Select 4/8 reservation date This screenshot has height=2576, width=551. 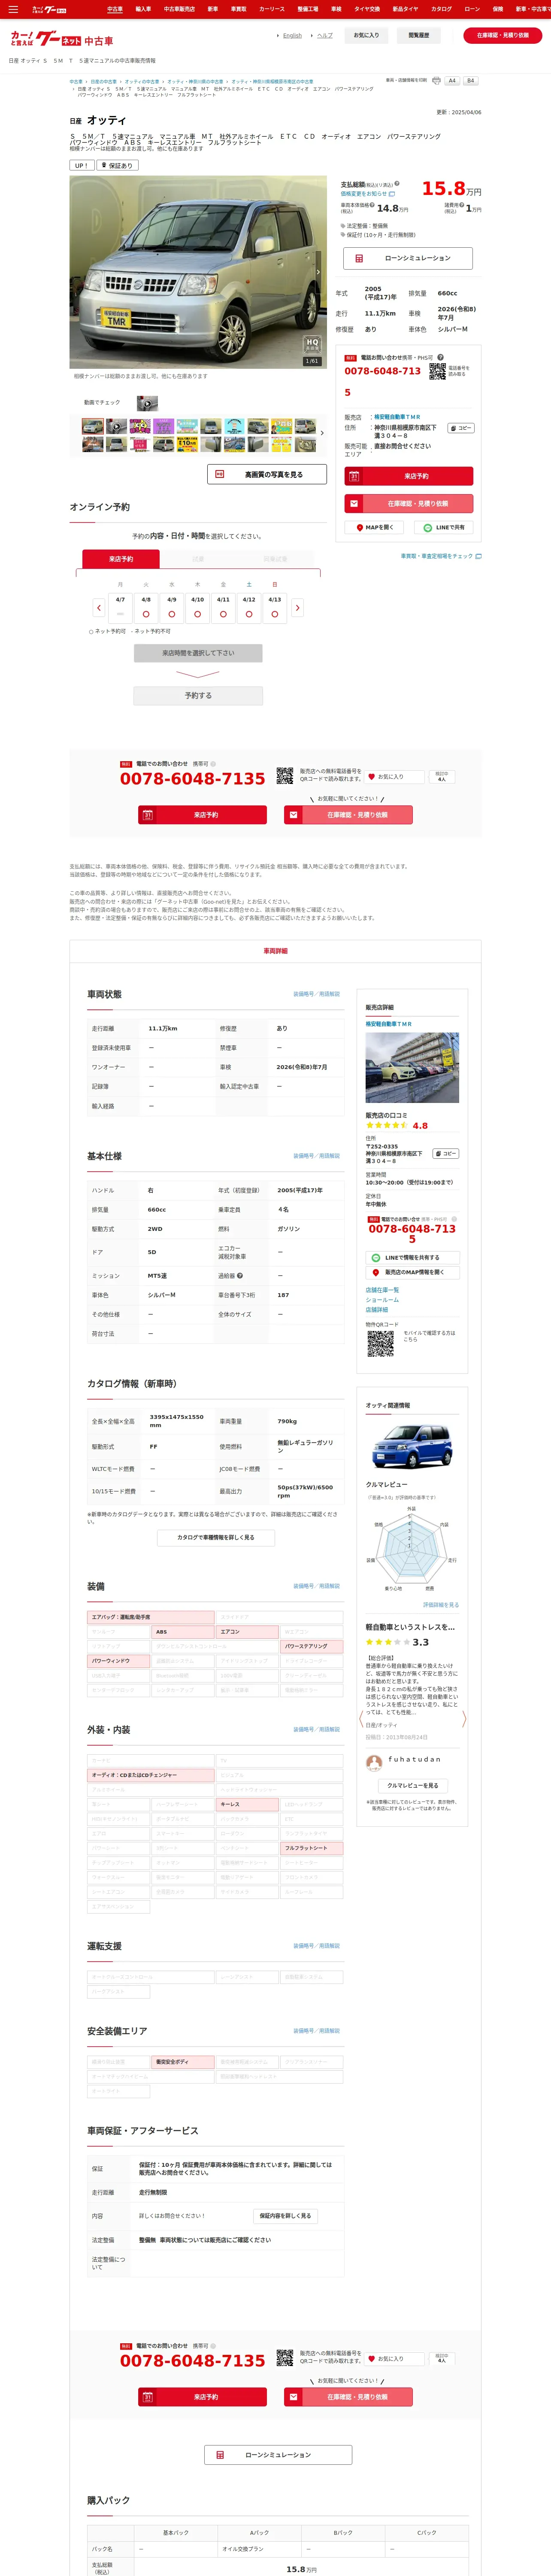click(146, 607)
